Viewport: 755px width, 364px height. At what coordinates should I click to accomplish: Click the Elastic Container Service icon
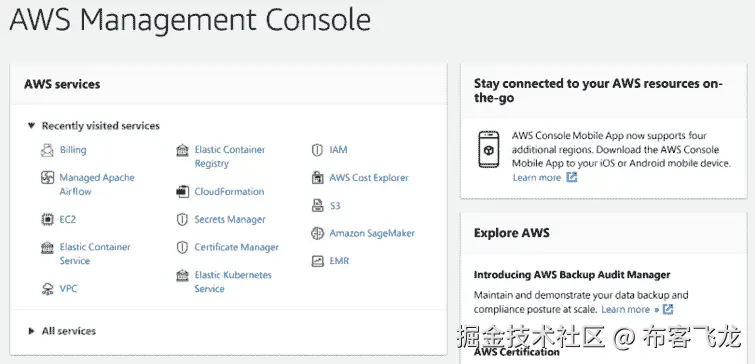(x=47, y=247)
